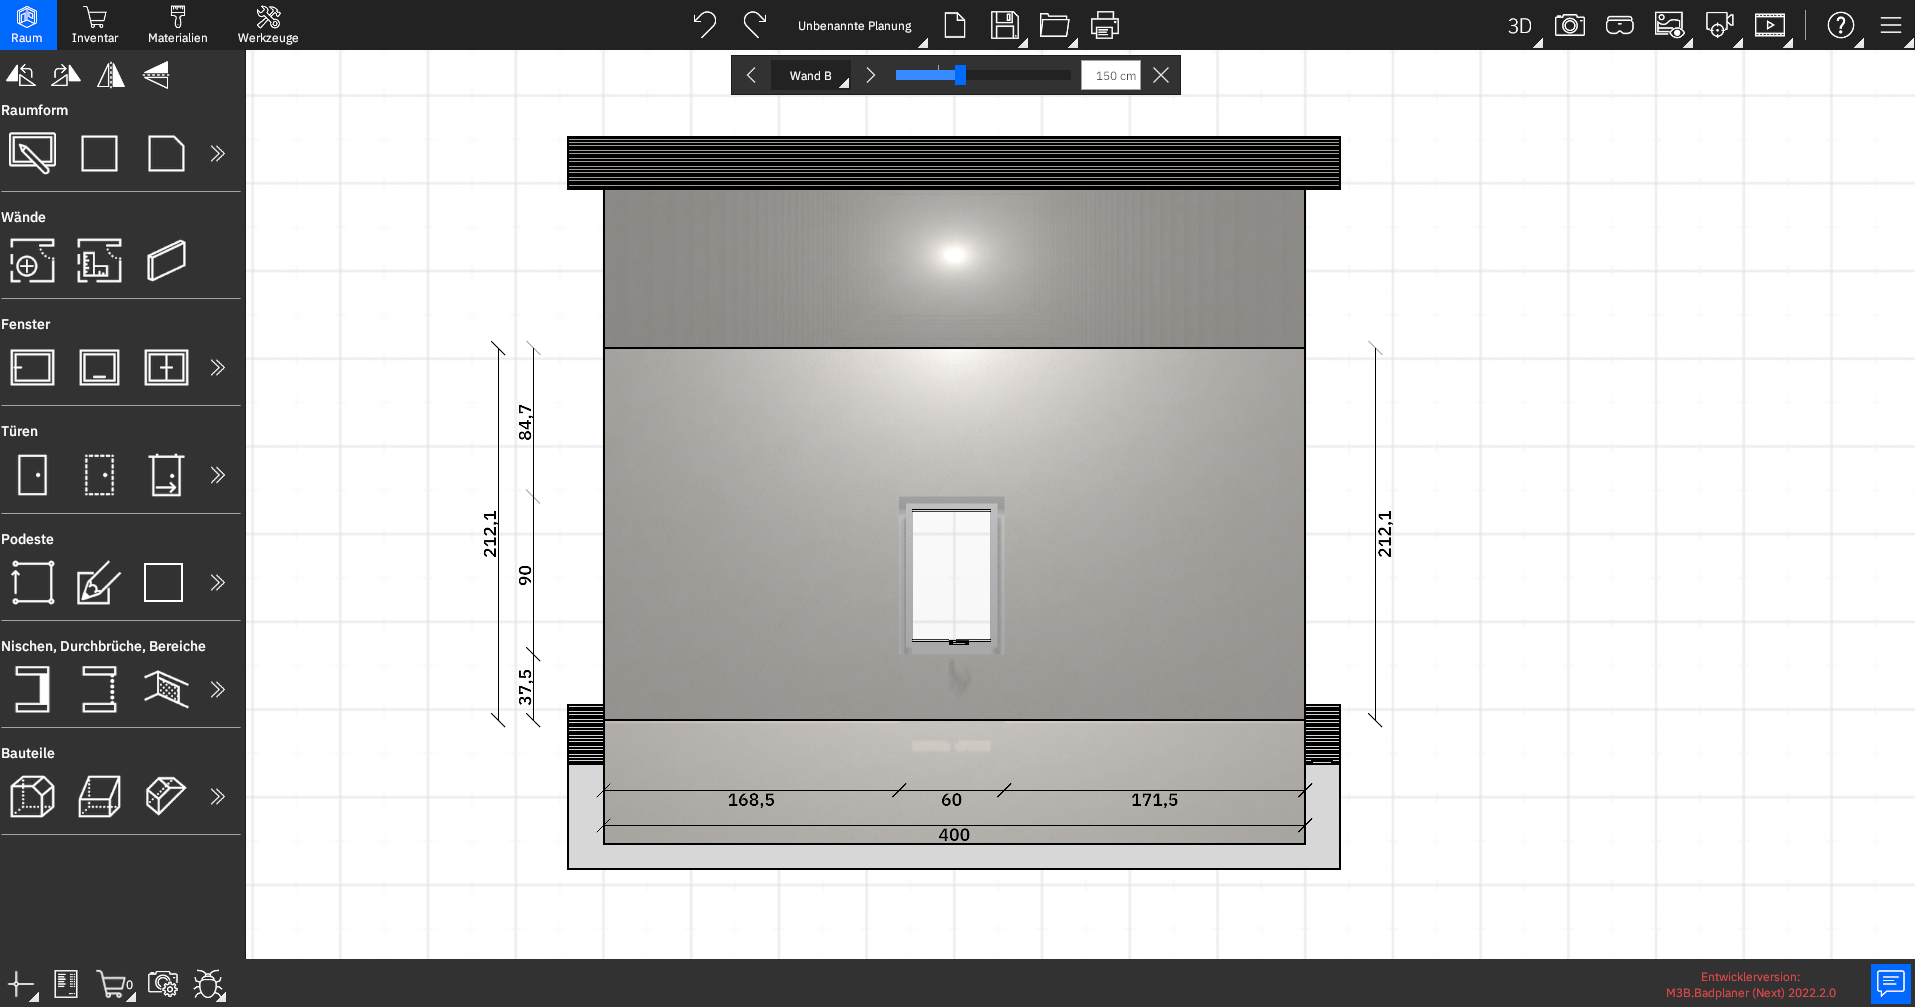This screenshot has height=1007, width=1915.
Task: Select the second Fenster window type
Action: (x=99, y=368)
